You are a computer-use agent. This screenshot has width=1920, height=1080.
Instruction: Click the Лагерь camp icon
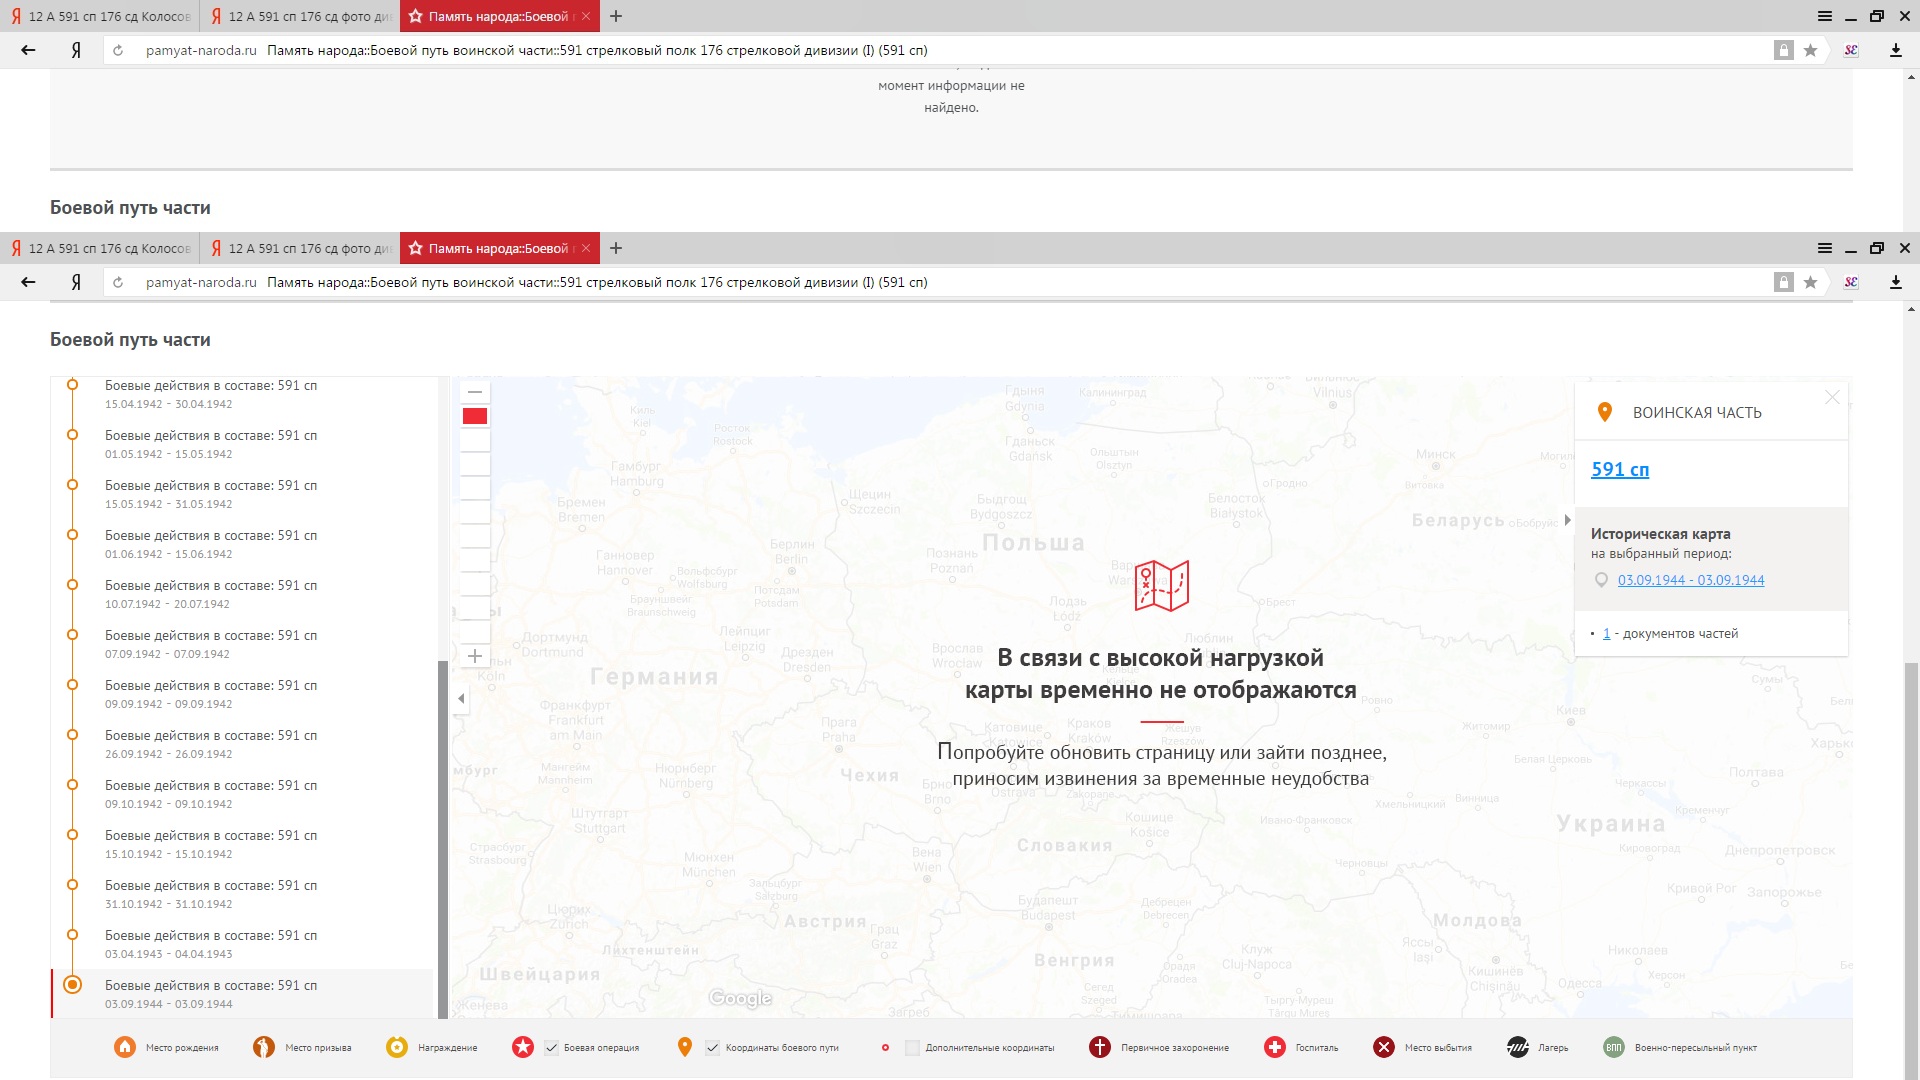[x=1517, y=1047]
